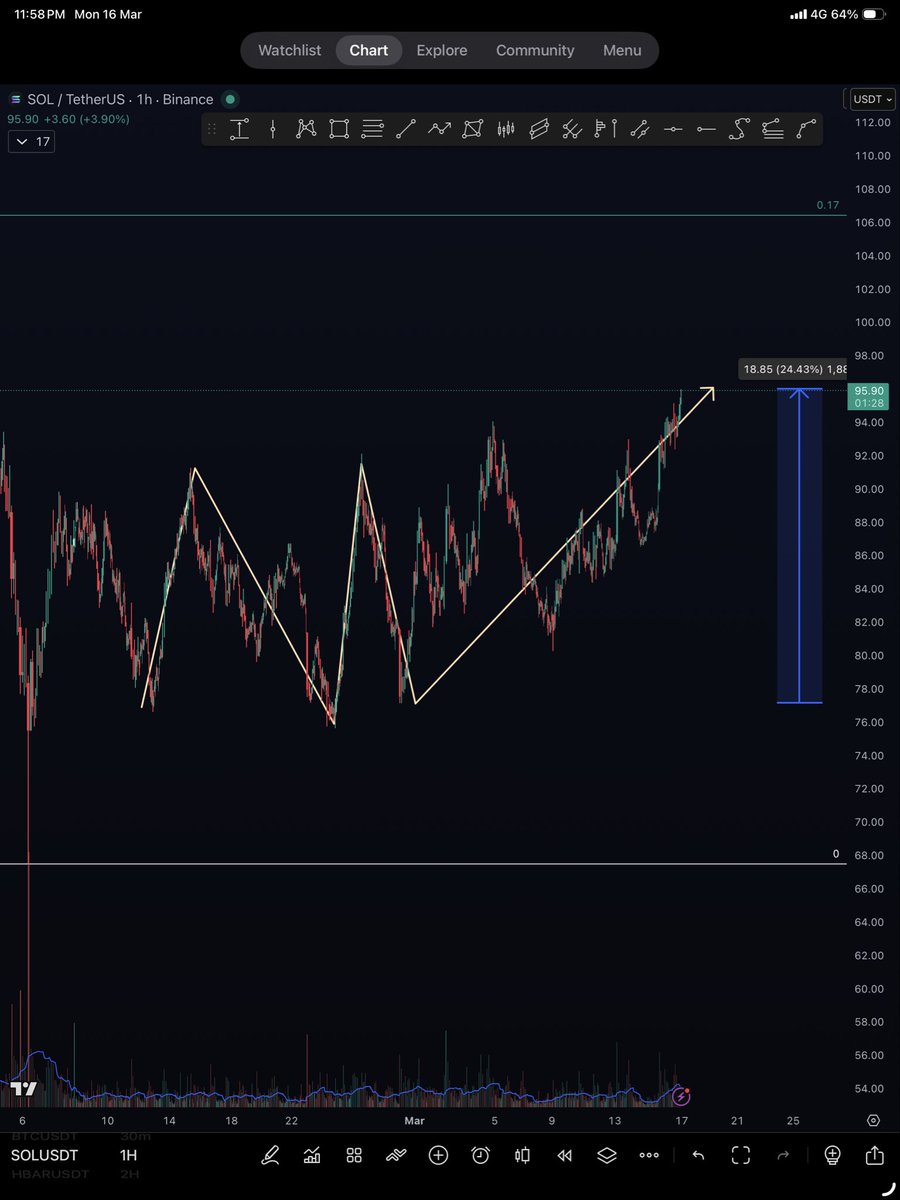The height and width of the screenshot is (1200, 900).
Task: Tap the 100.00 price scale label
Action: (x=871, y=322)
